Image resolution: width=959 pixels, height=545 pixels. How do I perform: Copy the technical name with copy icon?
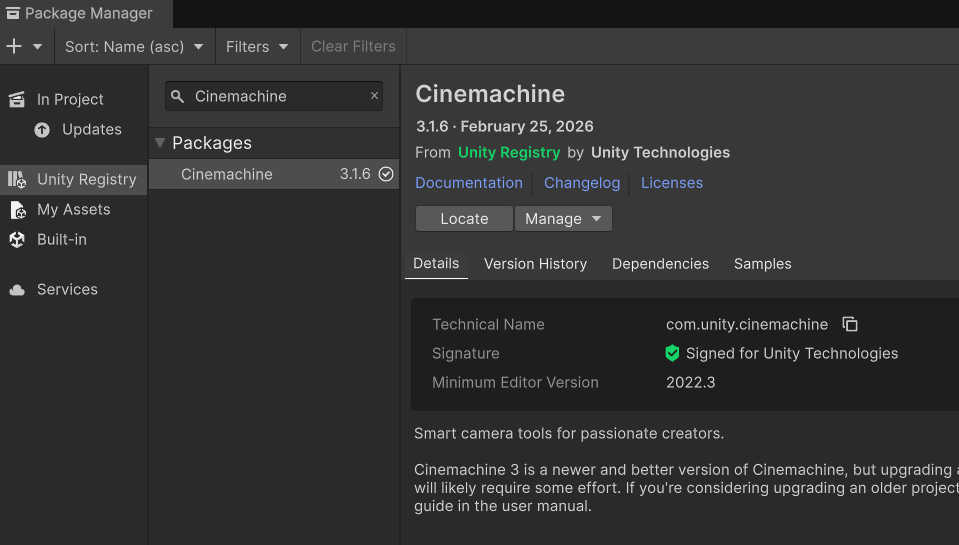click(850, 324)
